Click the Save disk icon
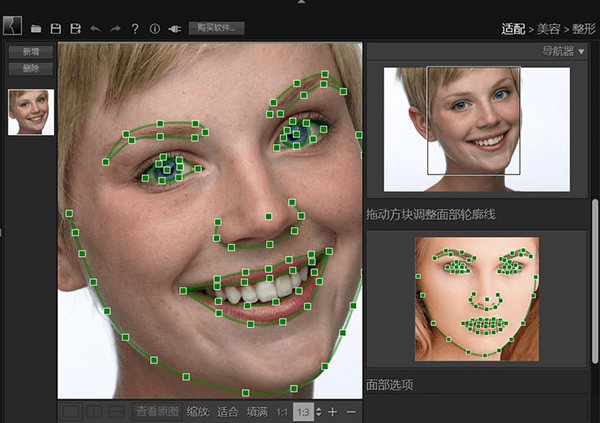Screen dimensions: 600x423 coord(56,29)
